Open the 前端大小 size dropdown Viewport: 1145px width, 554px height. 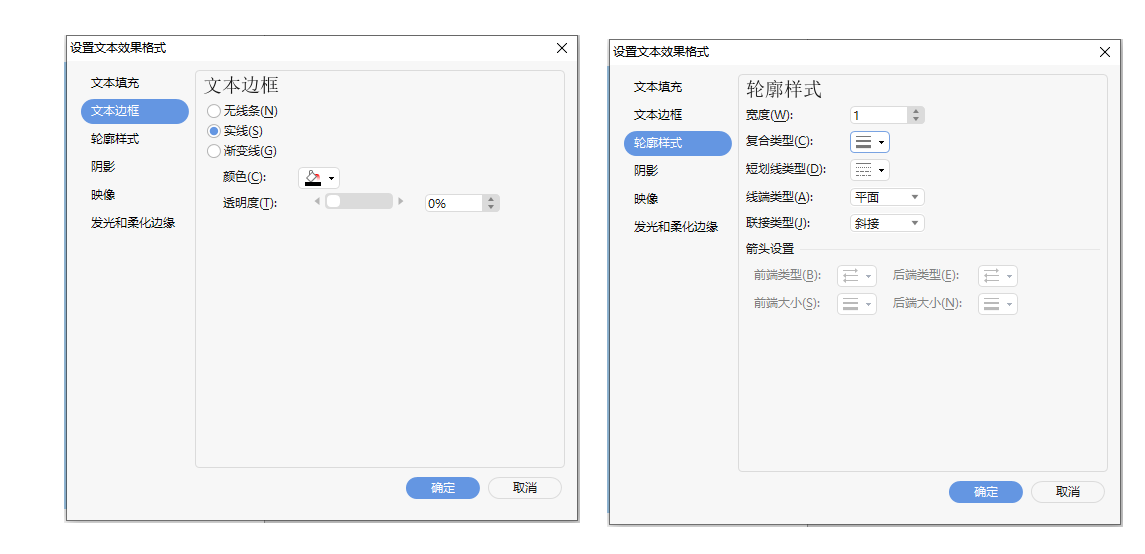point(857,304)
